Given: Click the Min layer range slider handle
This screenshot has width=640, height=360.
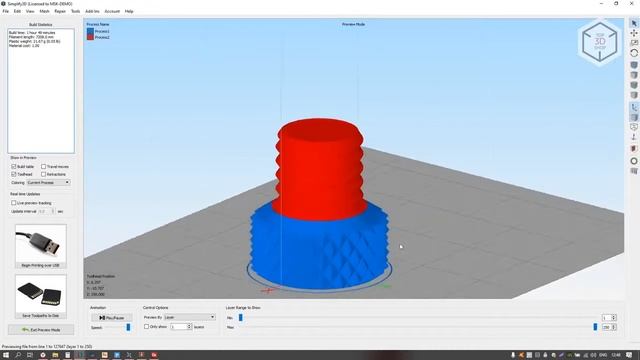Looking at the screenshot, I should tap(240, 318).
